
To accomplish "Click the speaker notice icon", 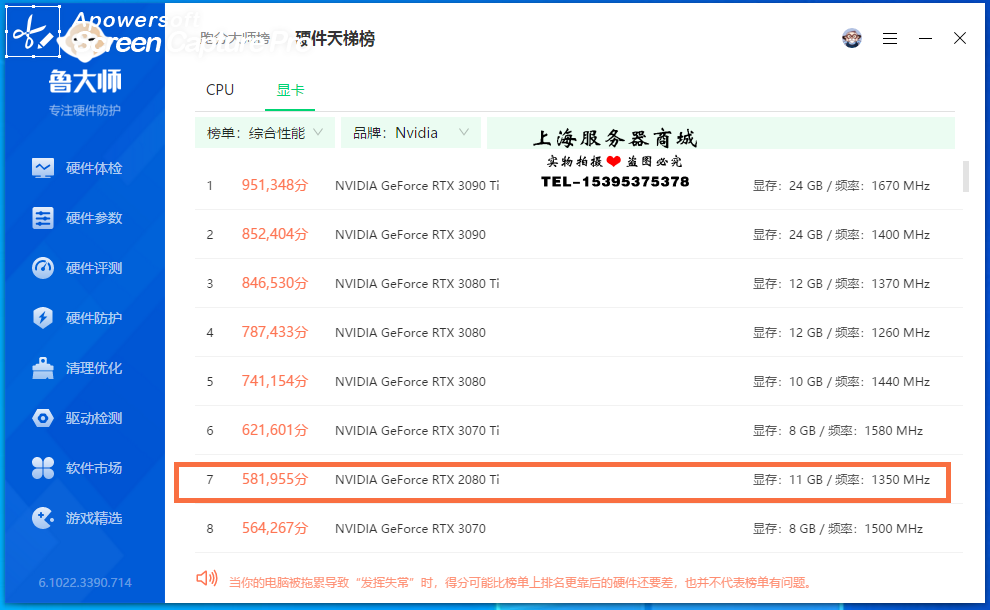I will [206, 578].
